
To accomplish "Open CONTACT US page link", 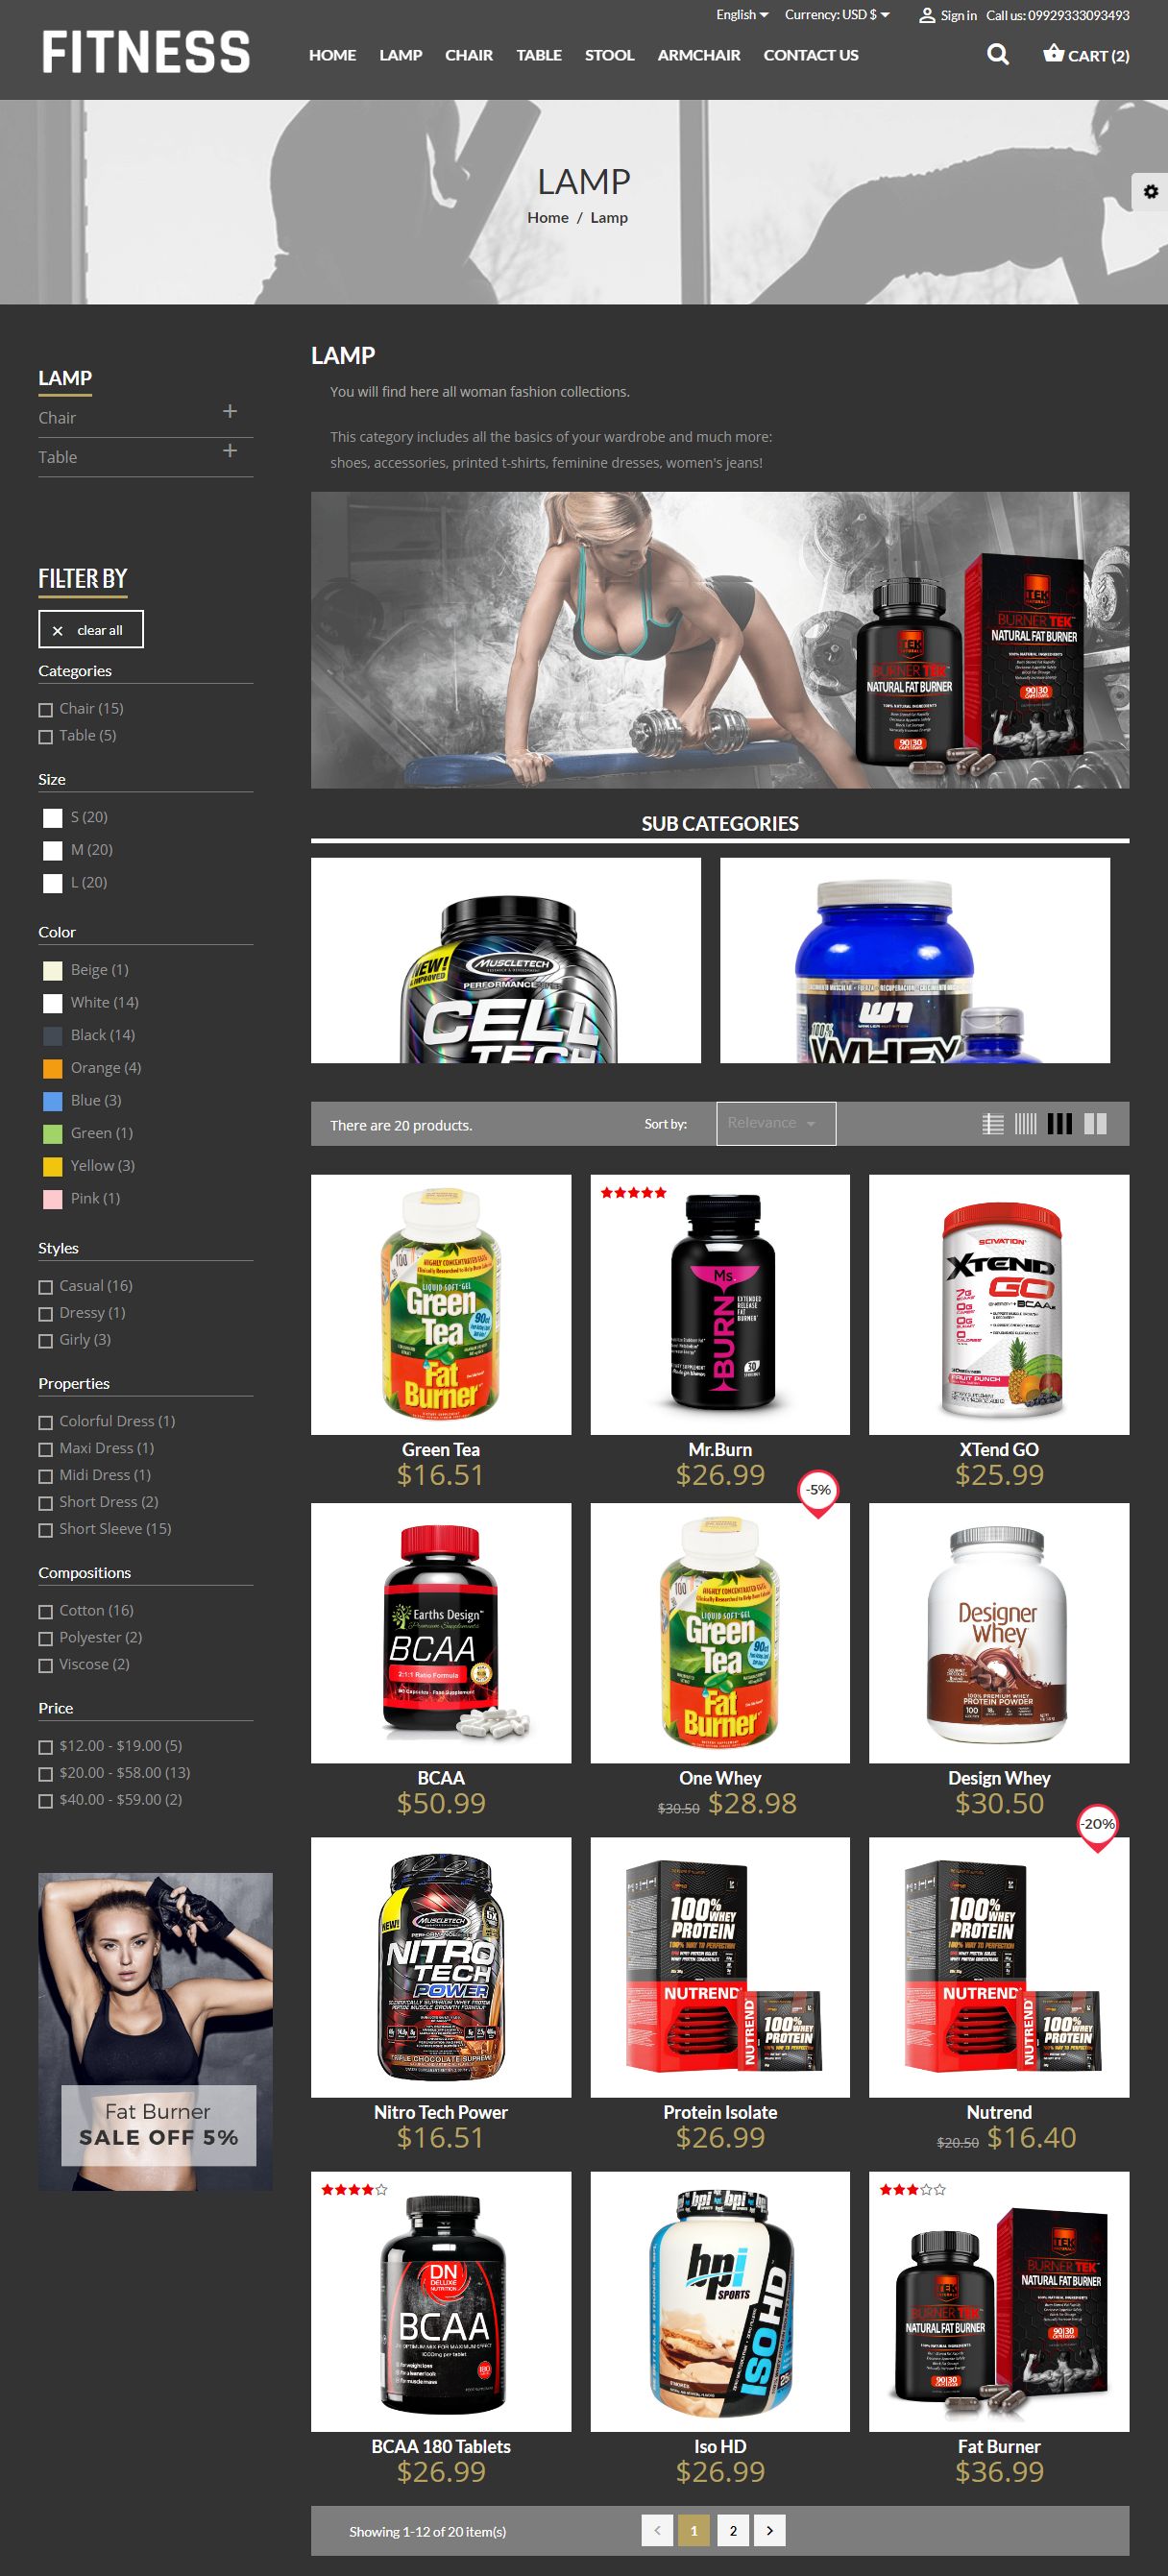I will pos(811,55).
